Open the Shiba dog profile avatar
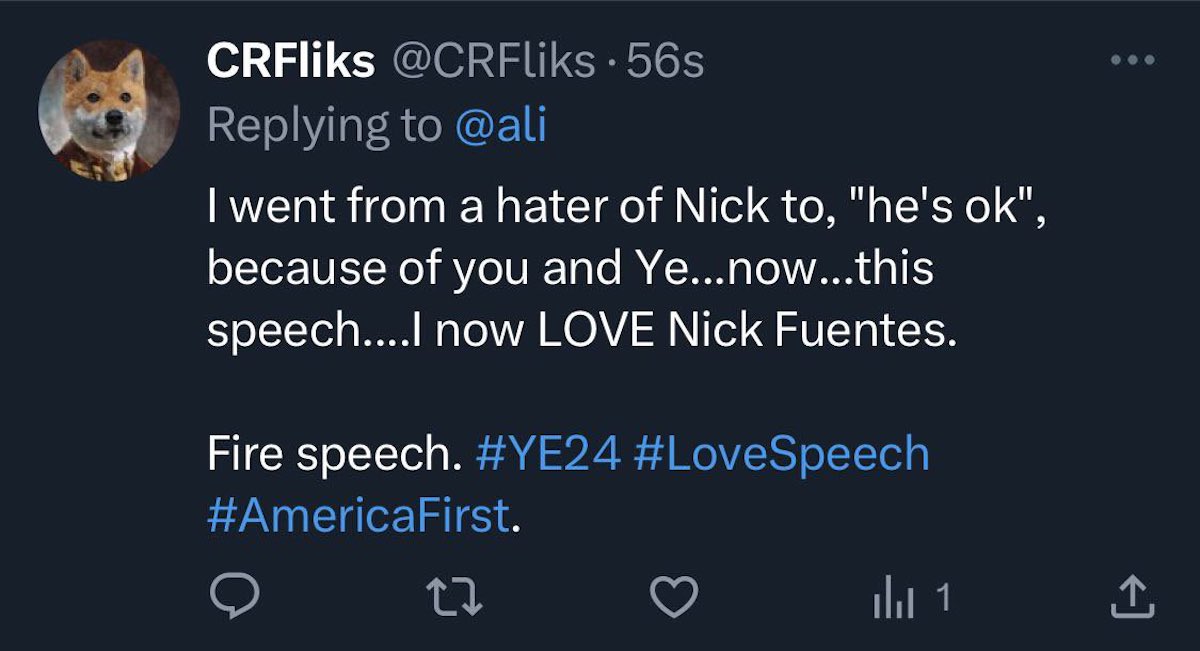This screenshot has height=651, width=1200. (109, 110)
